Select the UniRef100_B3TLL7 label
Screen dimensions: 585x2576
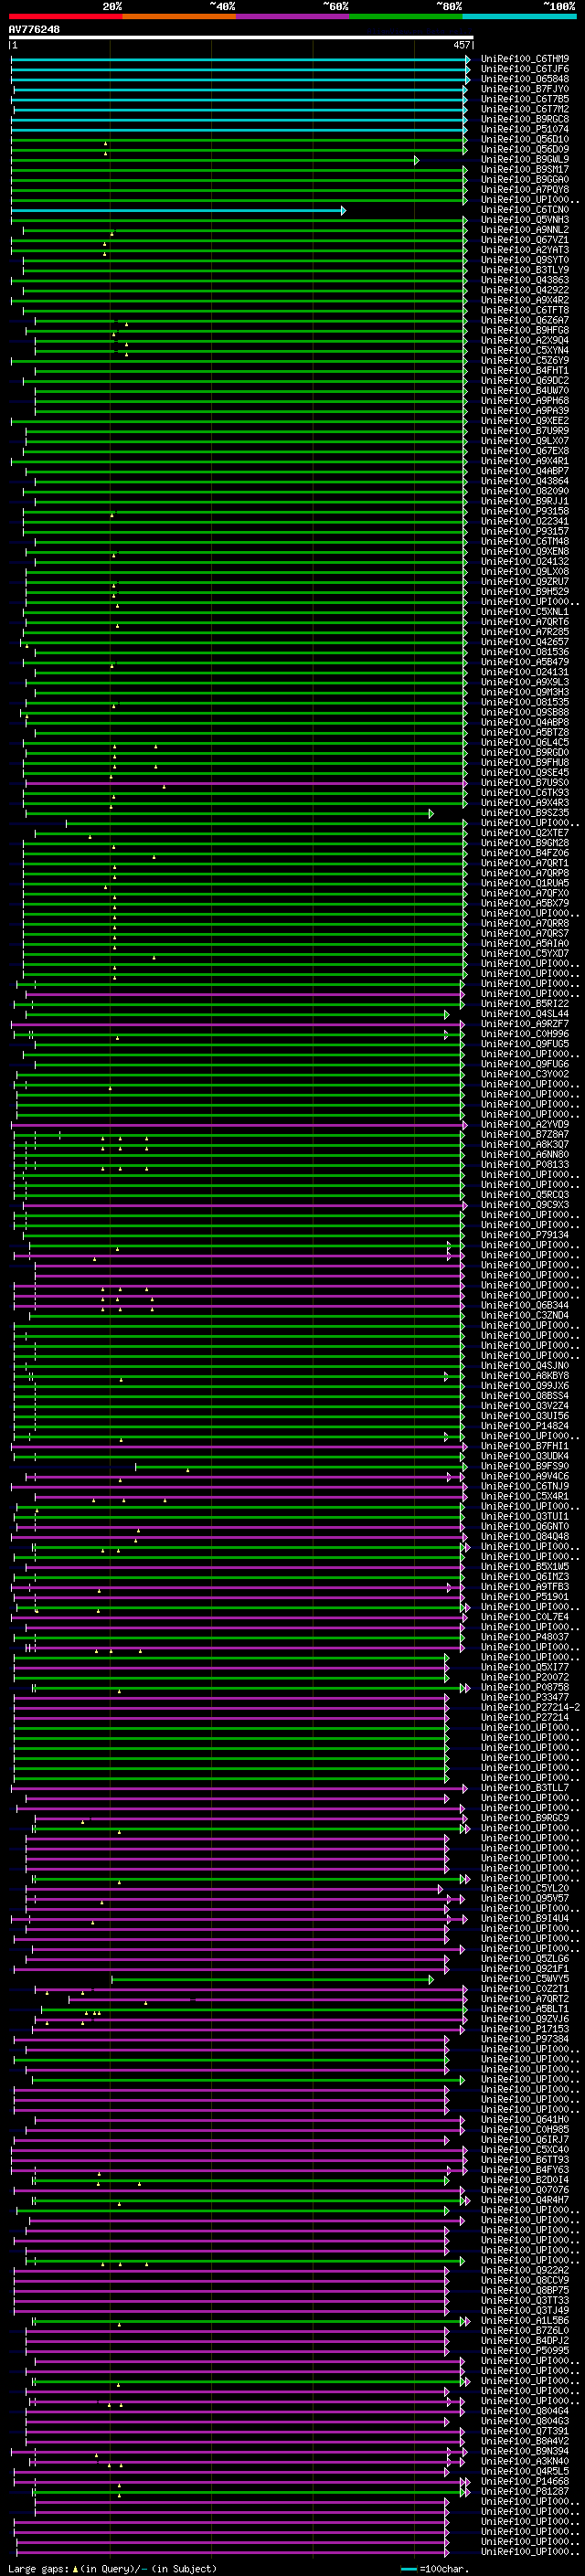[525, 1788]
